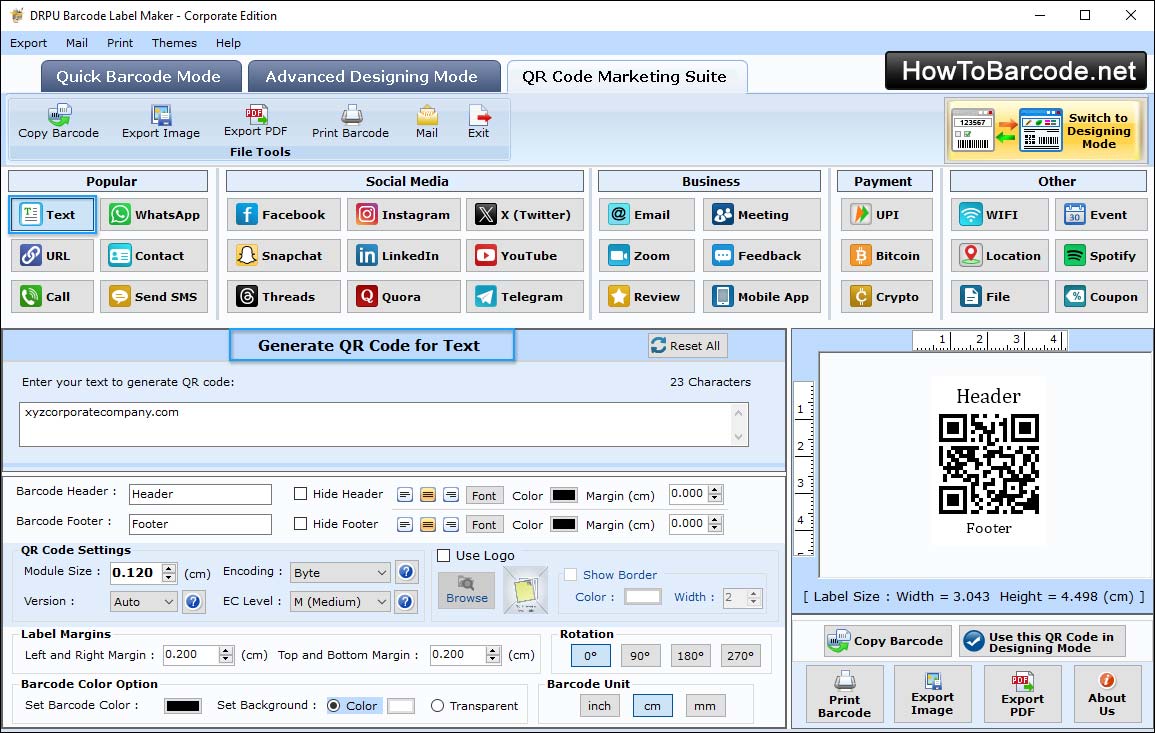Screen dimensions: 1155x733
Task: Choose the Telegram QR code type
Action: 524,297
